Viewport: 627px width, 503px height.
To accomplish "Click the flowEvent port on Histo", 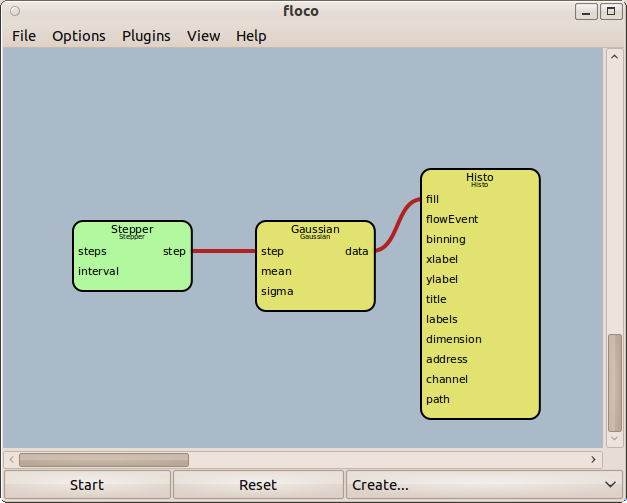I will click(x=452, y=219).
